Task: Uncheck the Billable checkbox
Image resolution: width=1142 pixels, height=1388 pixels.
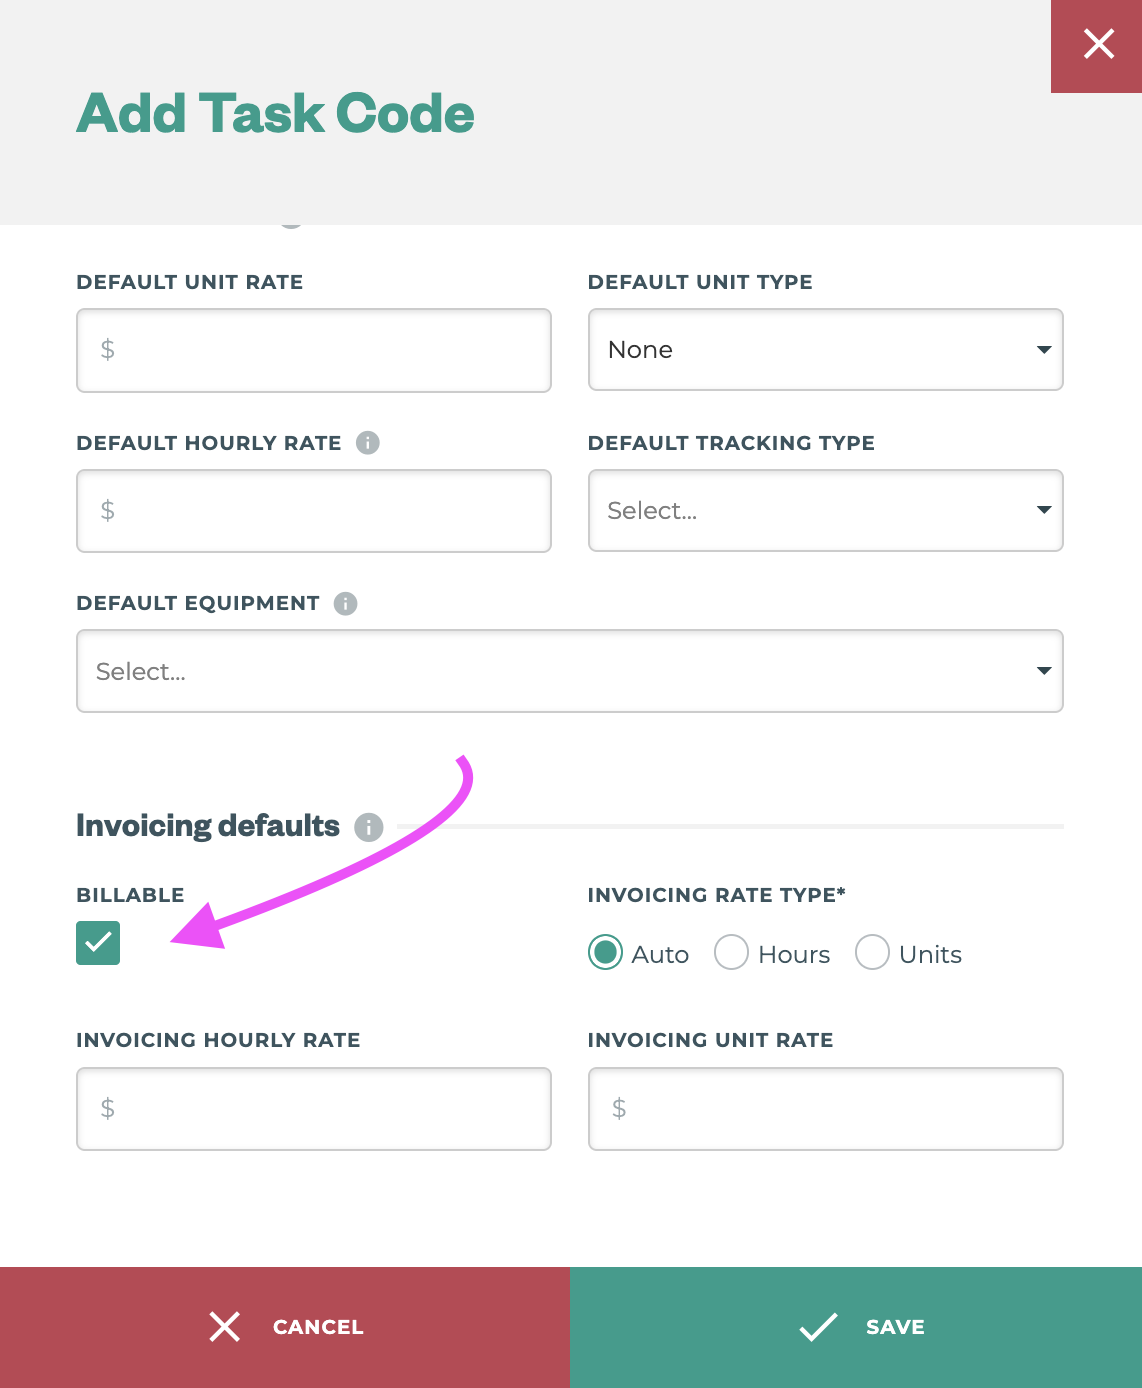Action: tap(98, 943)
